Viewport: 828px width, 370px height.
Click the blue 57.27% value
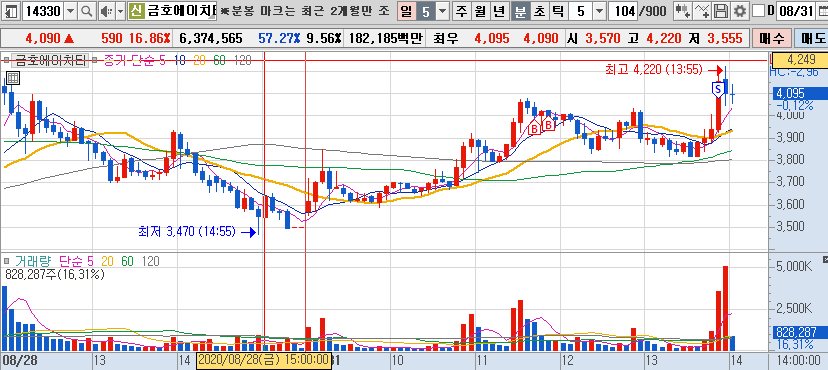pyautogui.click(x=279, y=38)
